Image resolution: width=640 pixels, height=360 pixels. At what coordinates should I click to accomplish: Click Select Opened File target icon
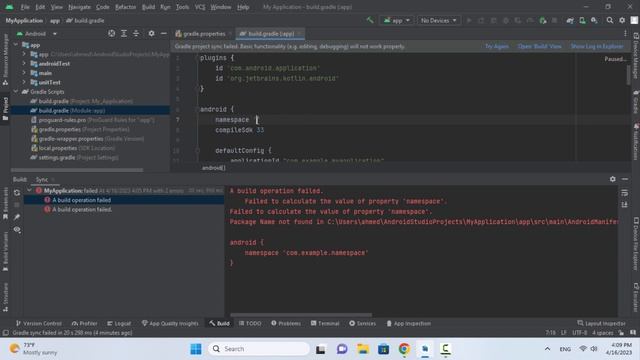coord(111,33)
